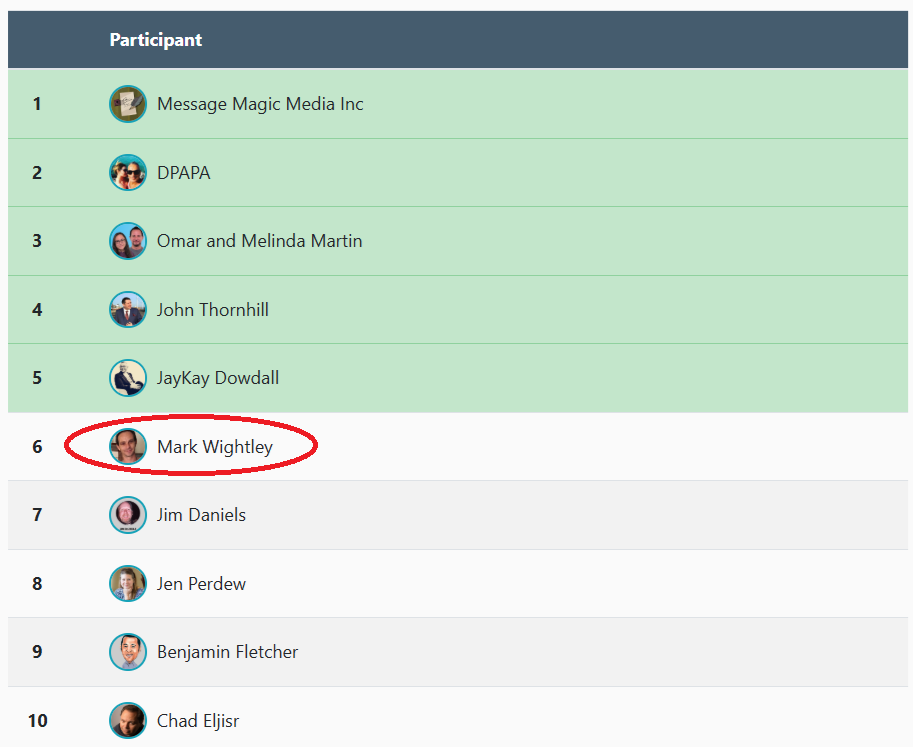The width and height of the screenshot is (913, 747).
Task: Open Chad Eljisr's avatar image
Action: pos(128,721)
